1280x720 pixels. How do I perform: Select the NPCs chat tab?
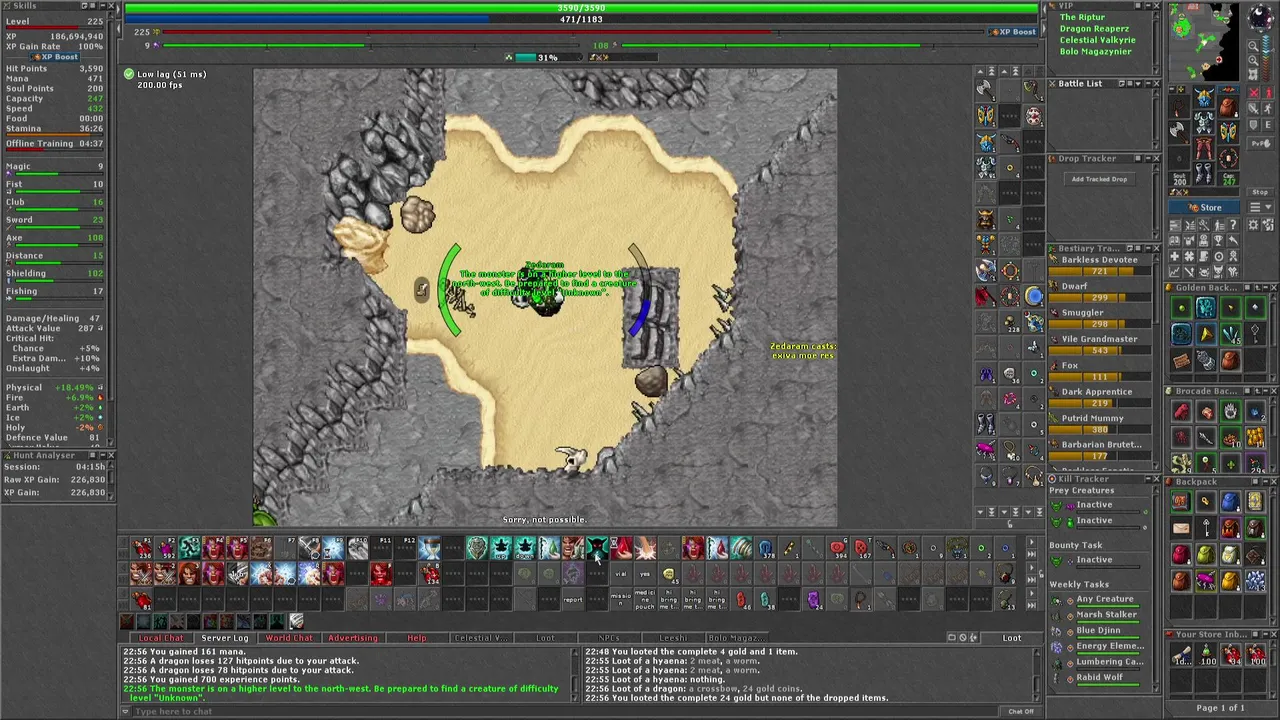click(x=609, y=638)
